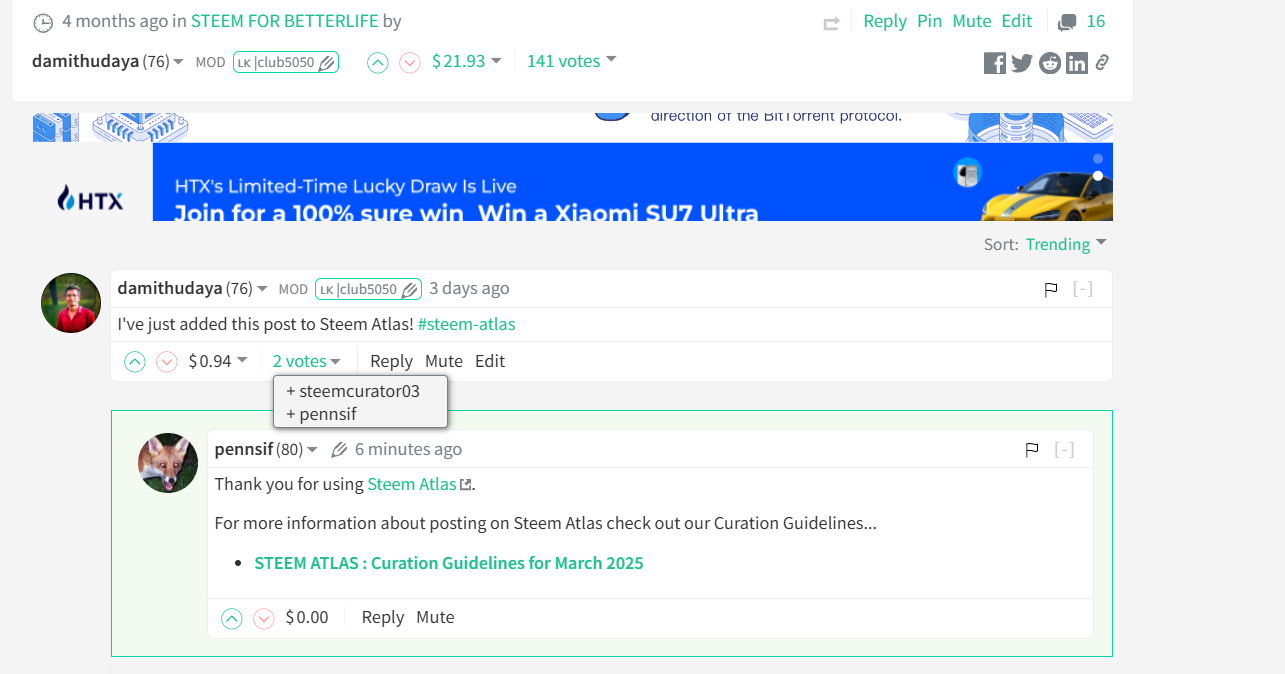Click the 3 days ago timestamp

pyautogui.click(x=469, y=288)
